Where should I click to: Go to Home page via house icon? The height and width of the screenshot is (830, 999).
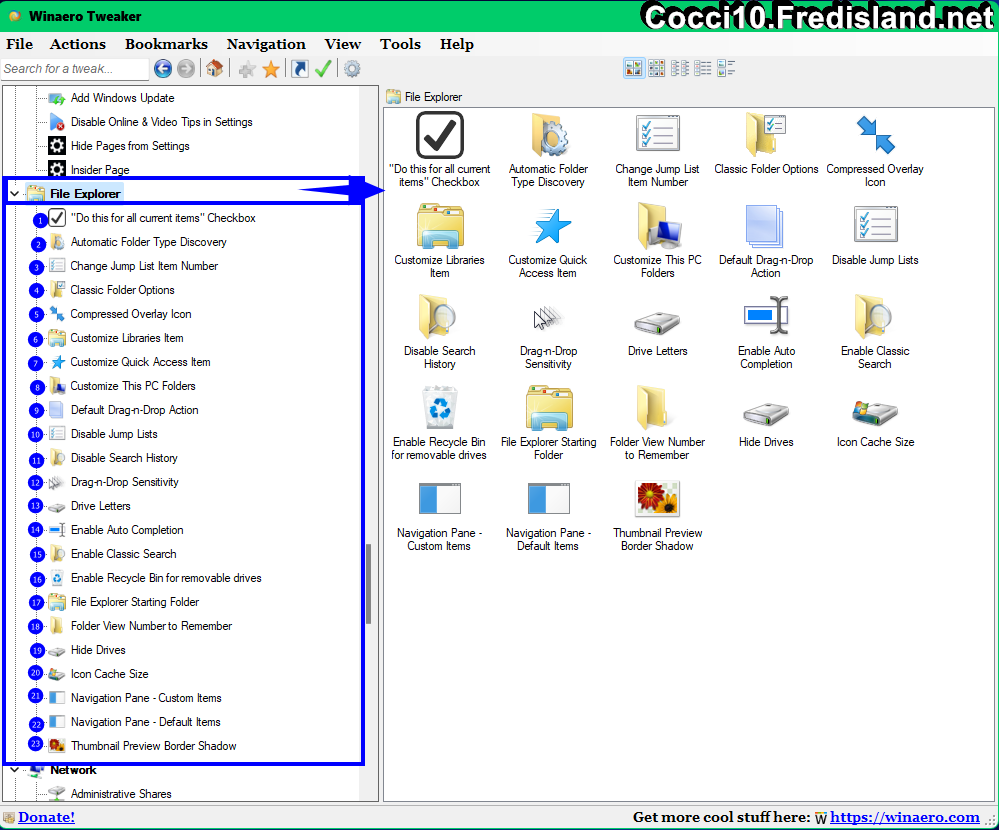click(x=215, y=68)
